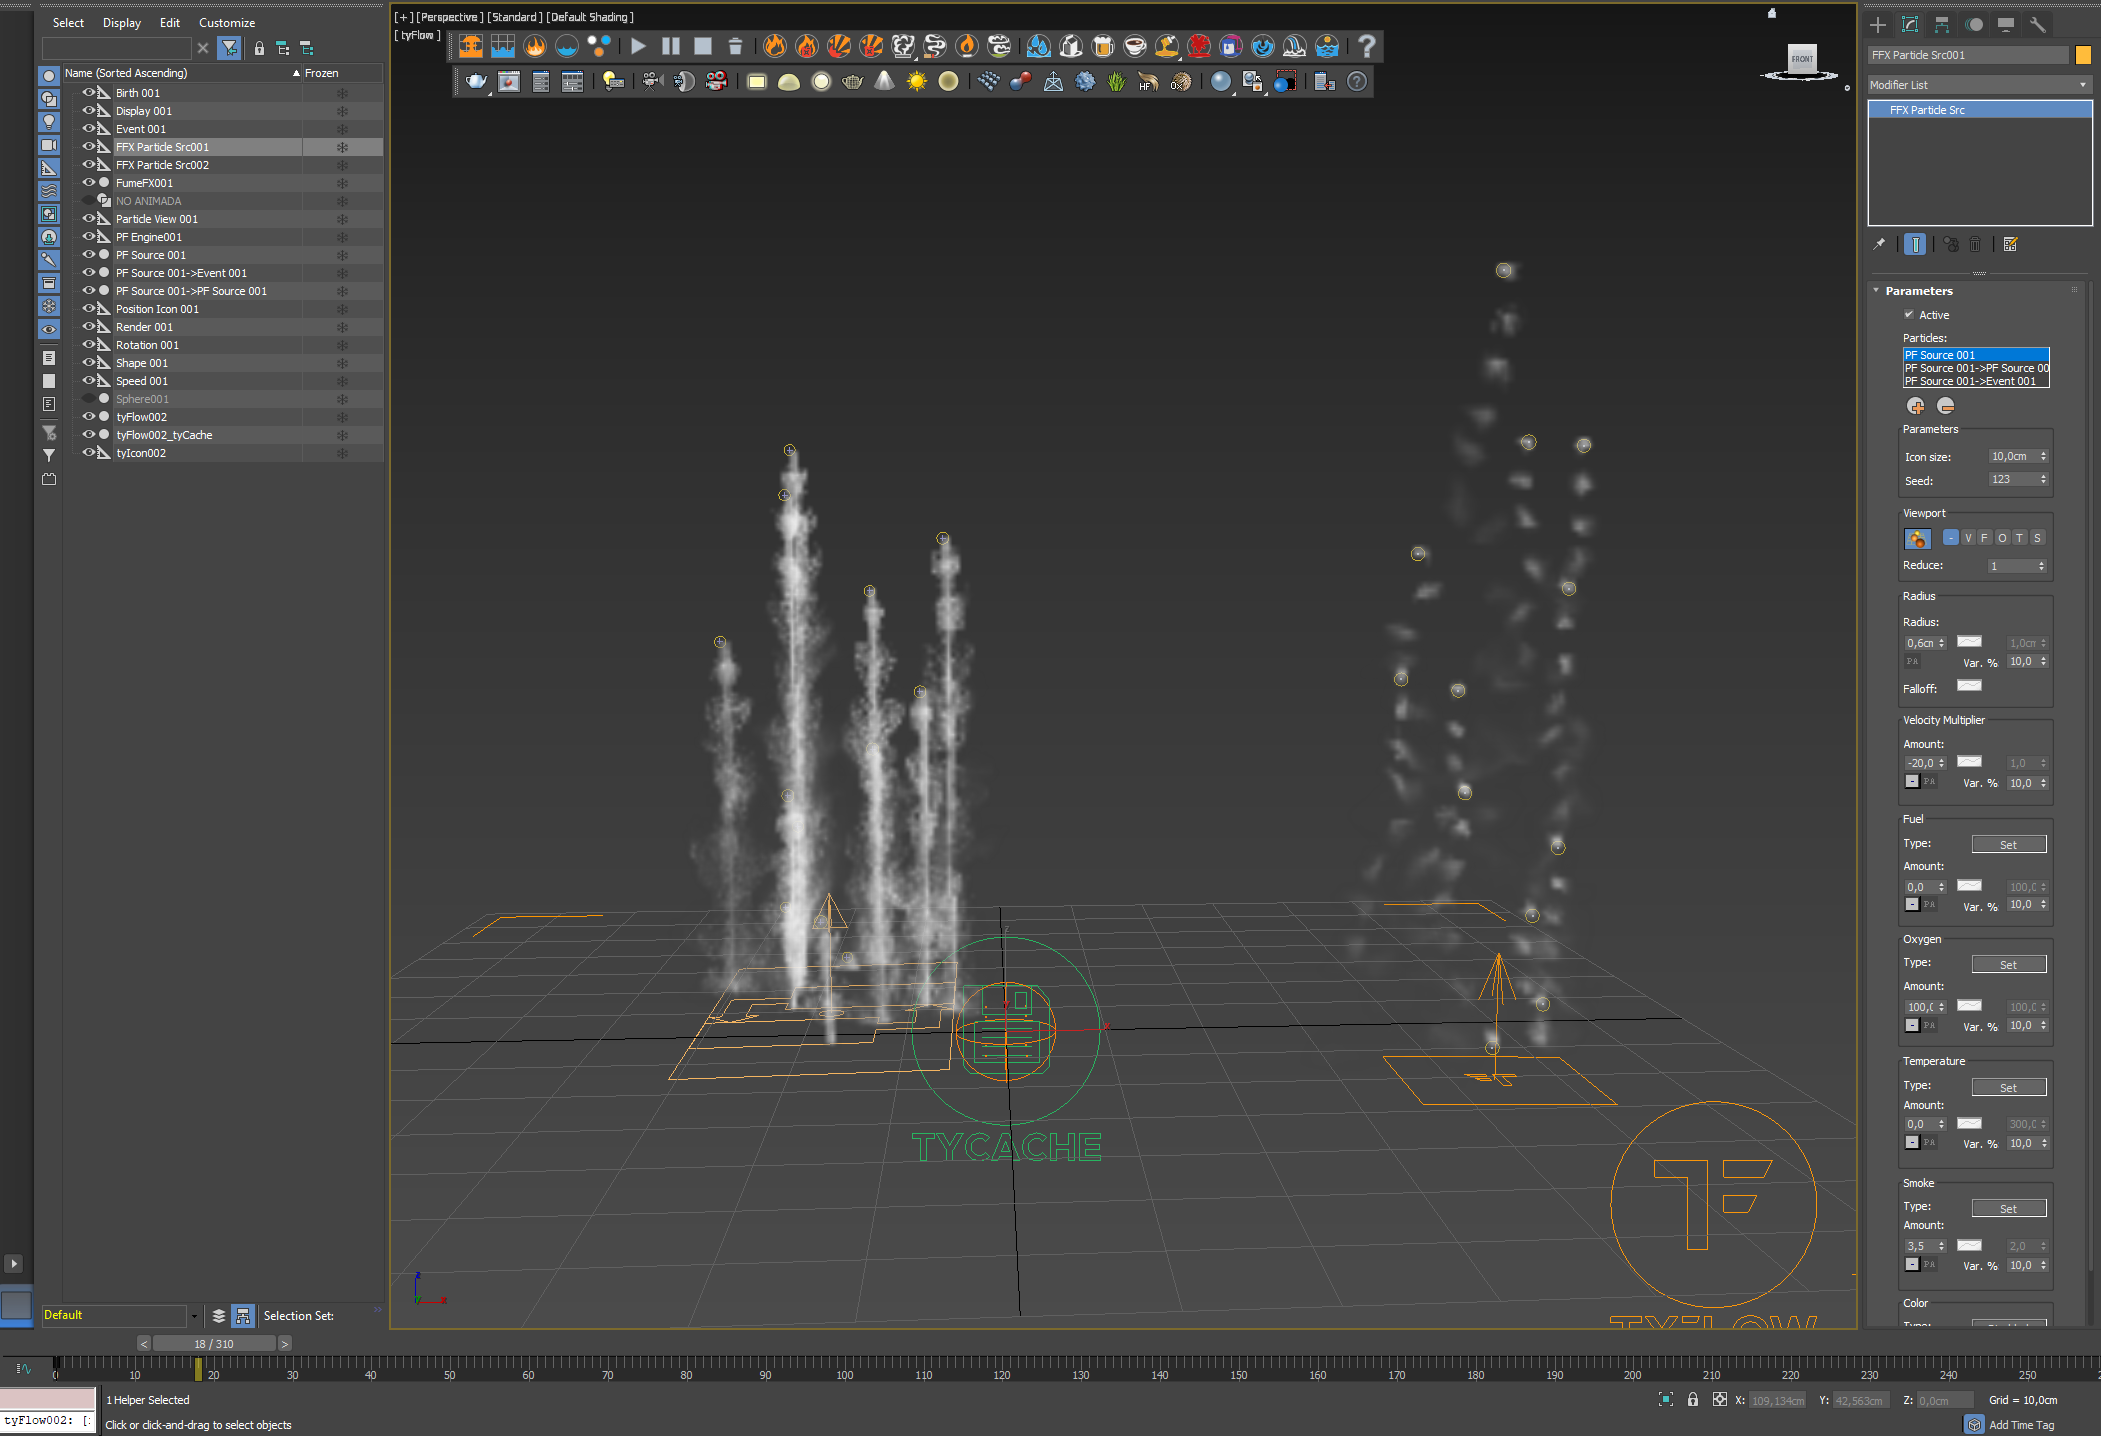
Task: Click the Smoke Type Set button
Action: (2008, 1209)
